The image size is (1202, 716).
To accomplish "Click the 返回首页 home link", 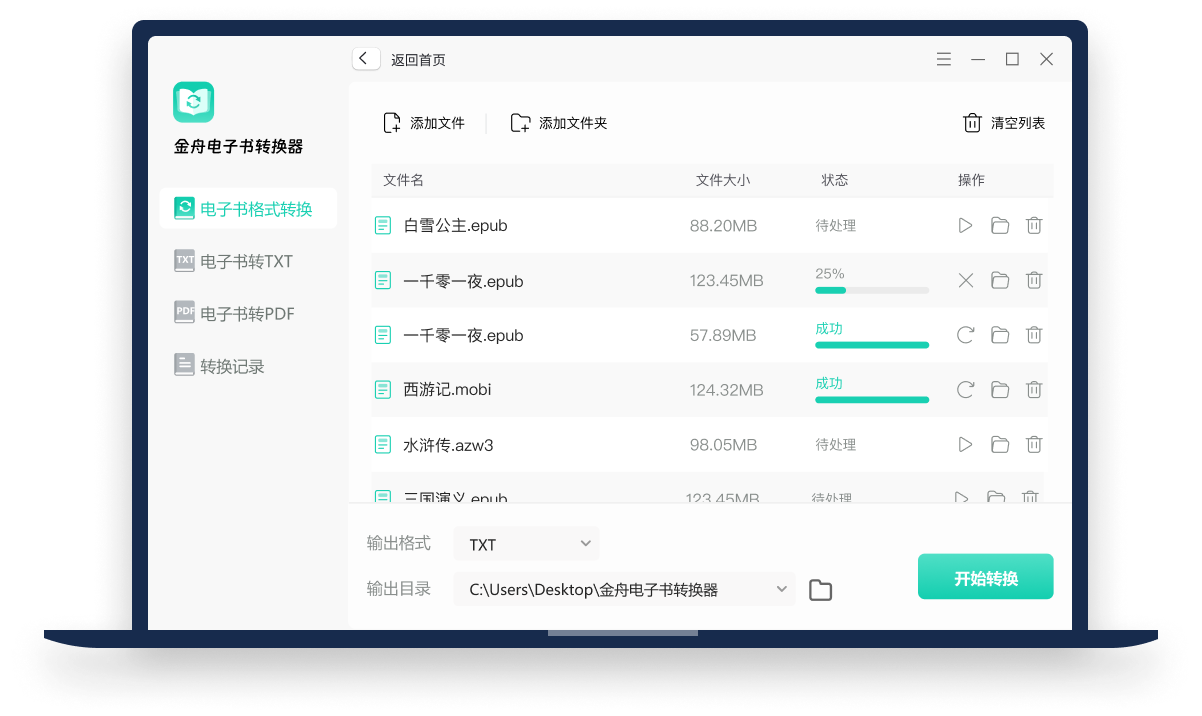I will click(418, 59).
